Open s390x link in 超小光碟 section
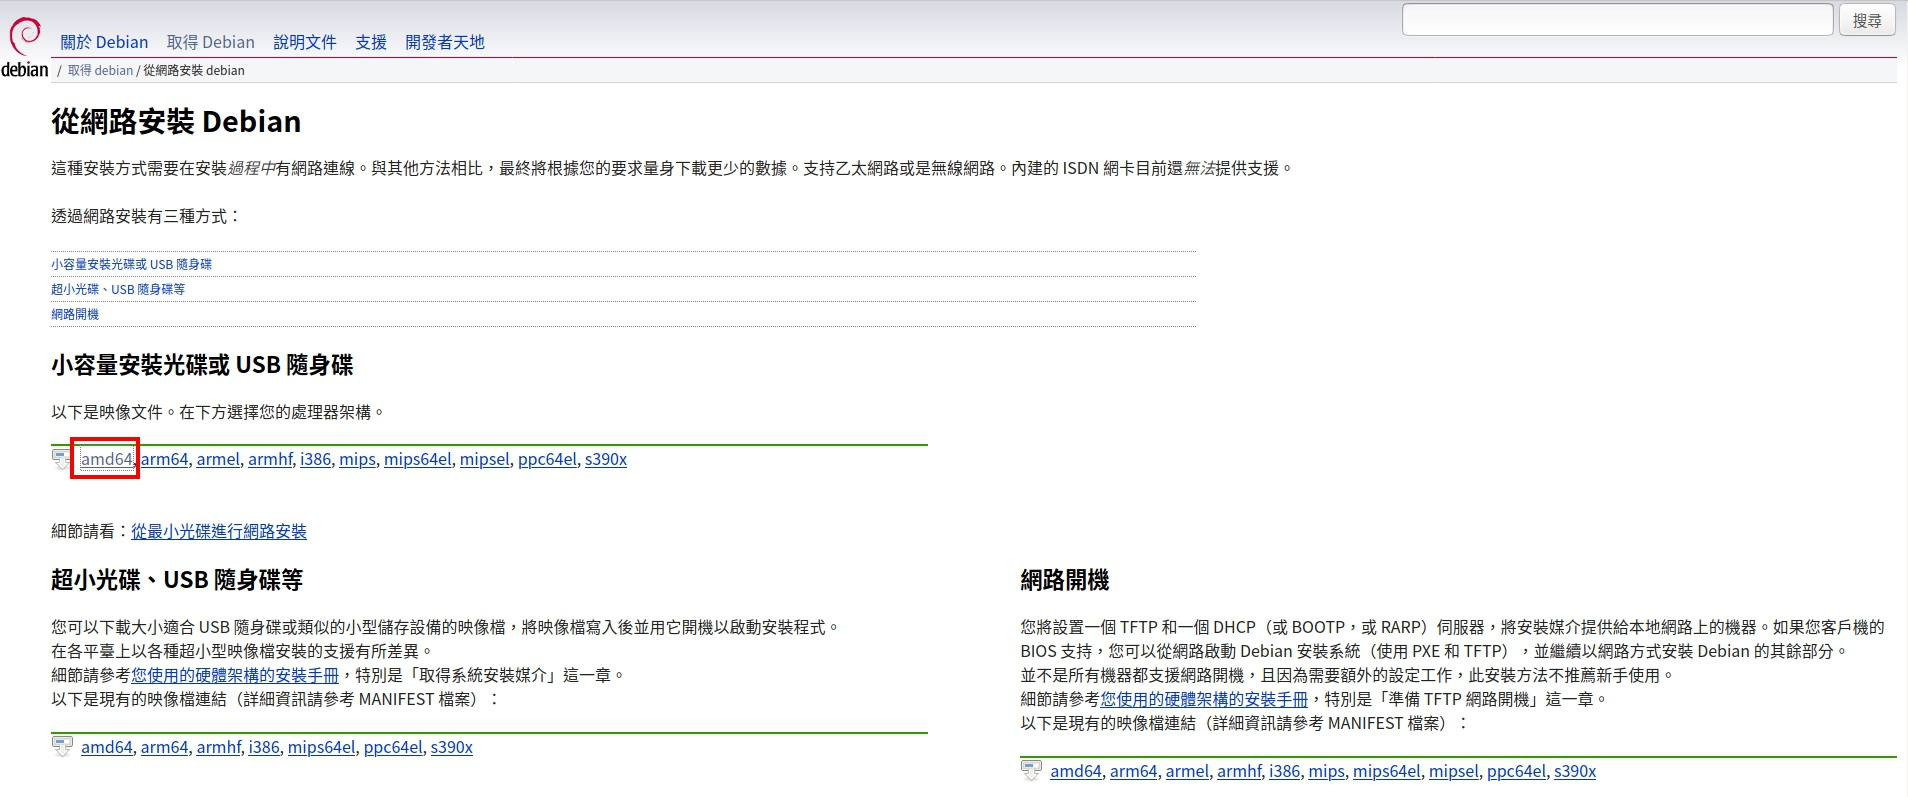The height and width of the screenshot is (797, 1908). coord(452,747)
